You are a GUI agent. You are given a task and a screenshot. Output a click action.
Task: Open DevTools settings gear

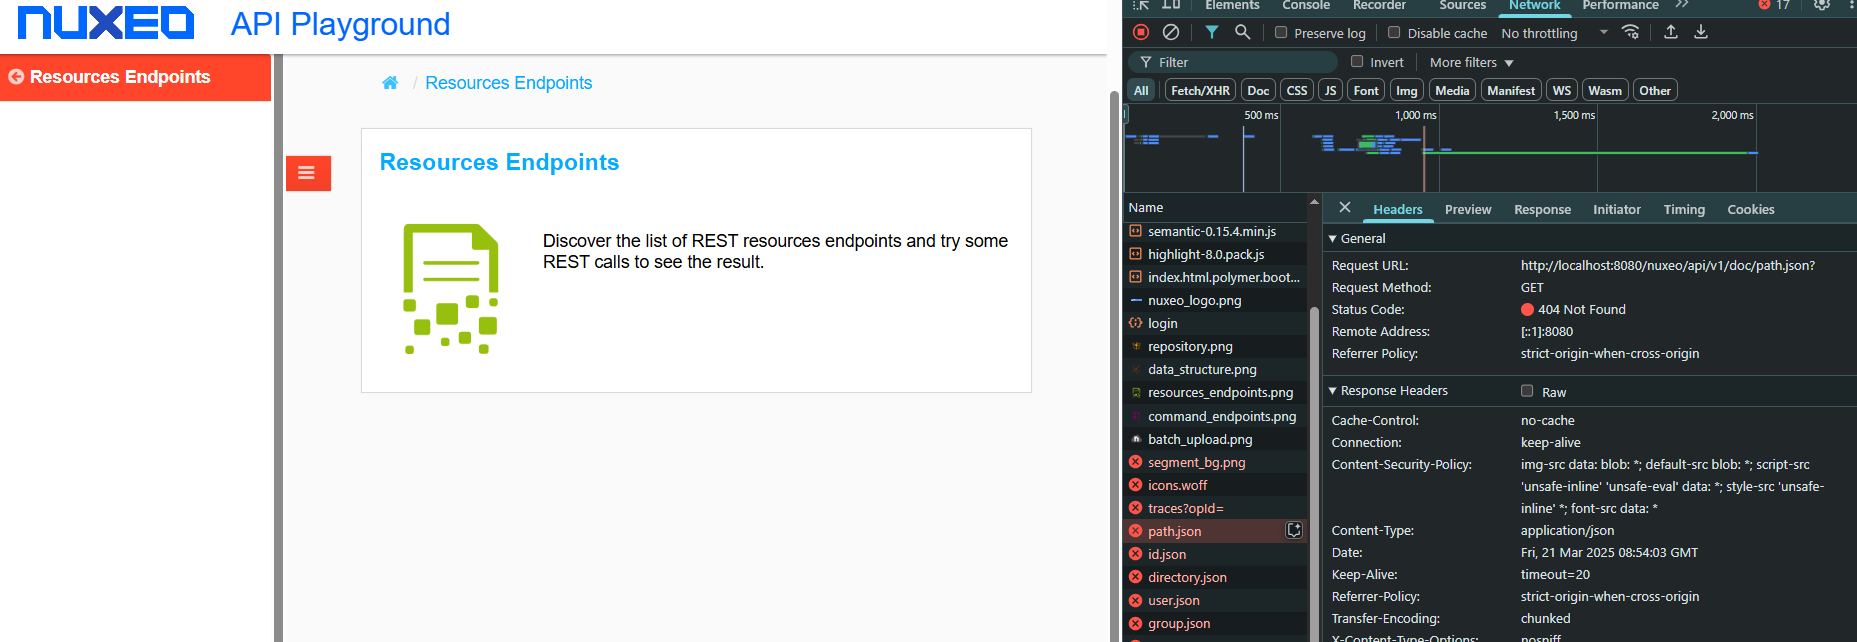click(1822, 5)
